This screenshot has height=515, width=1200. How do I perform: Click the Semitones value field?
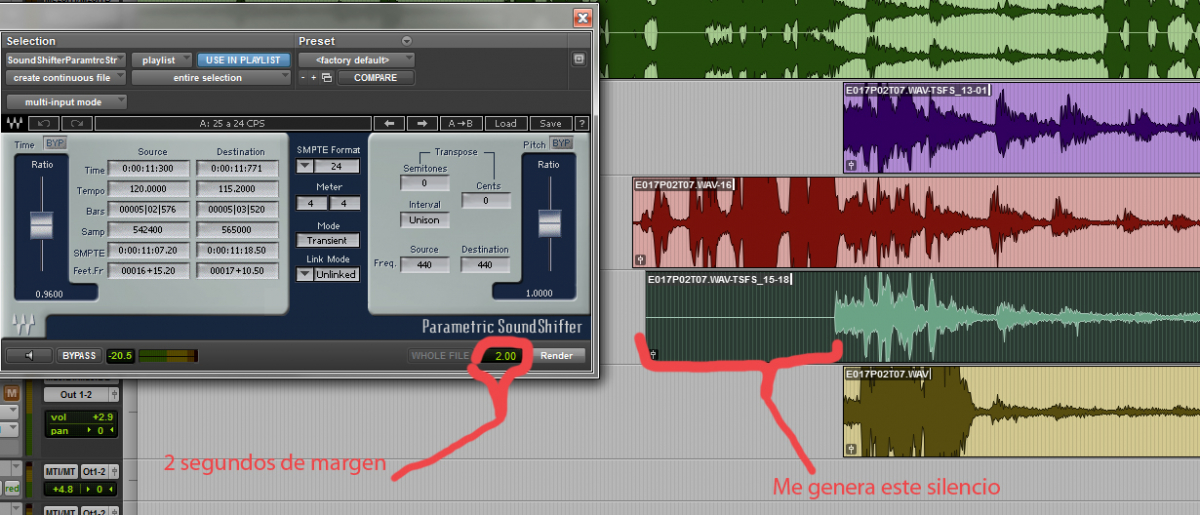pyautogui.click(x=424, y=183)
